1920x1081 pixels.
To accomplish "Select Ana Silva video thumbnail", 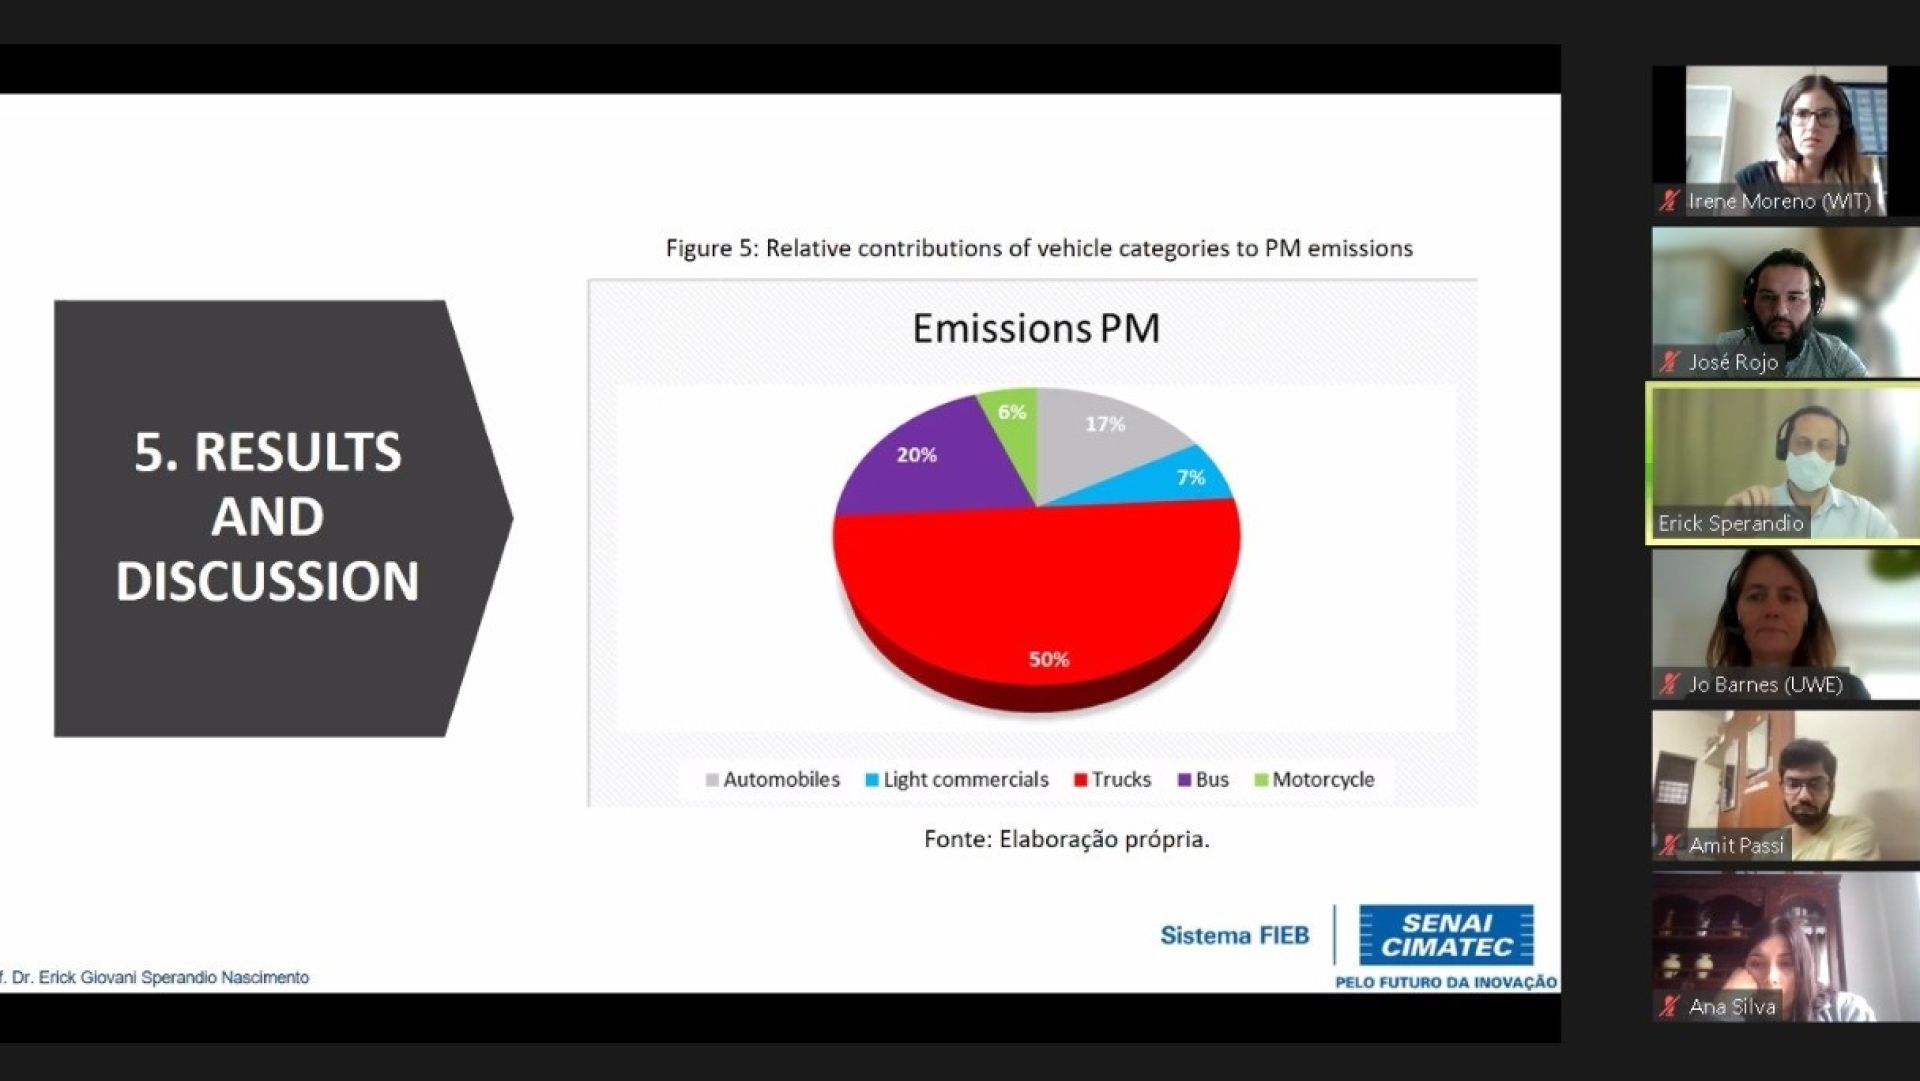I will [1785, 940].
